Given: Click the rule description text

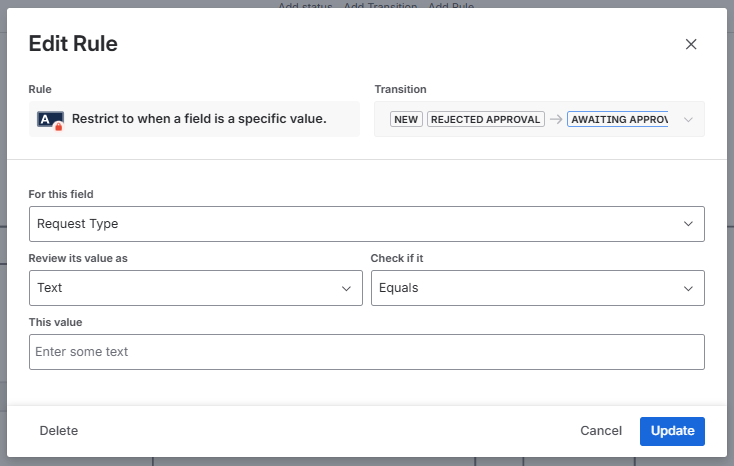Looking at the screenshot, I should tap(199, 119).
